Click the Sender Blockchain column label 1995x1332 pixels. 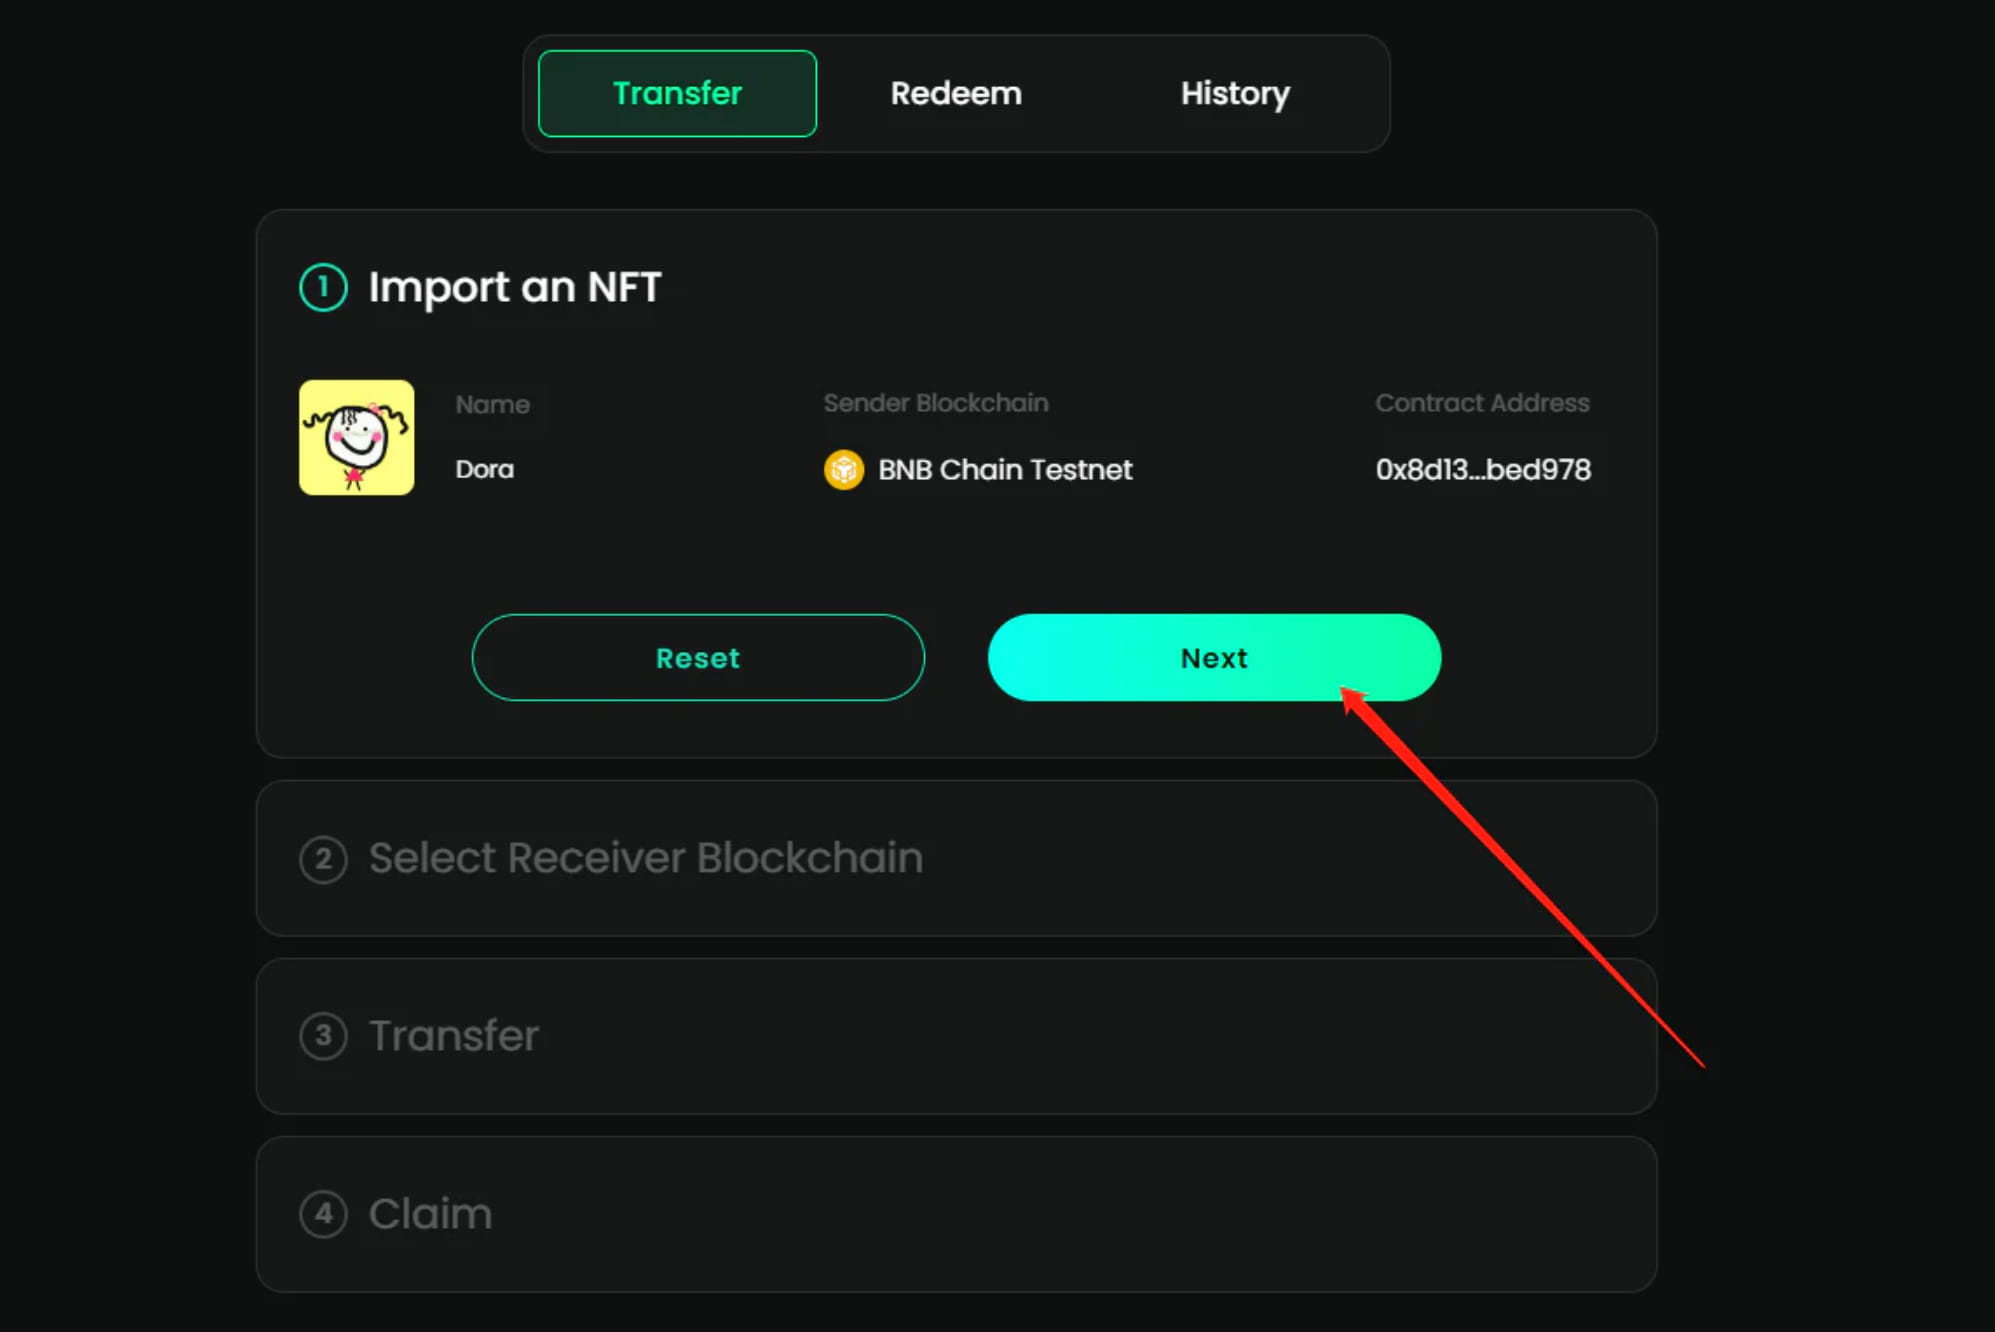[936, 403]
